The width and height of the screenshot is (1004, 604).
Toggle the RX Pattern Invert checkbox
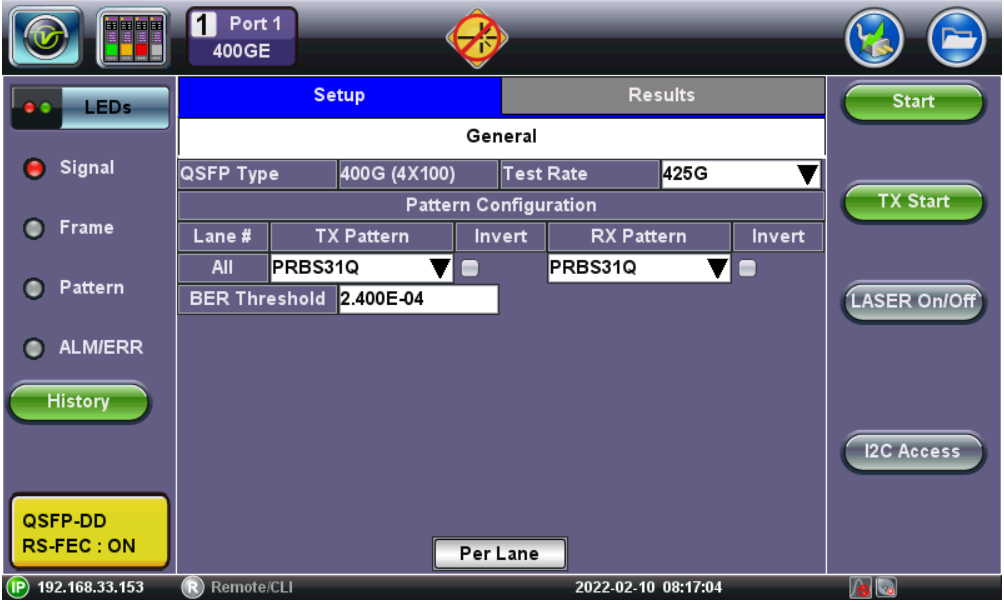[x=747, y=268]
